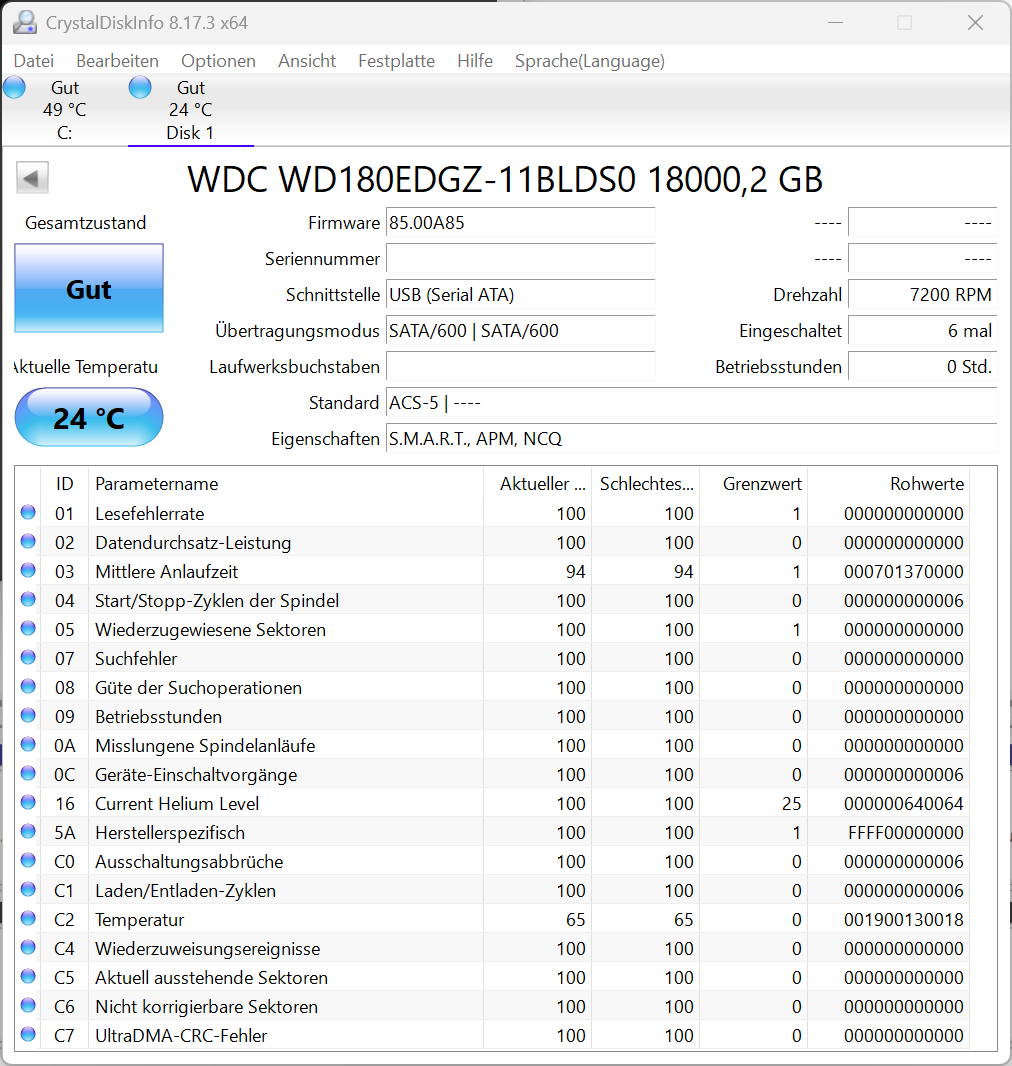Click the blue status orb for drive C:
Viewport: 1012px width, 1066px height.
[x=14, y=88]
